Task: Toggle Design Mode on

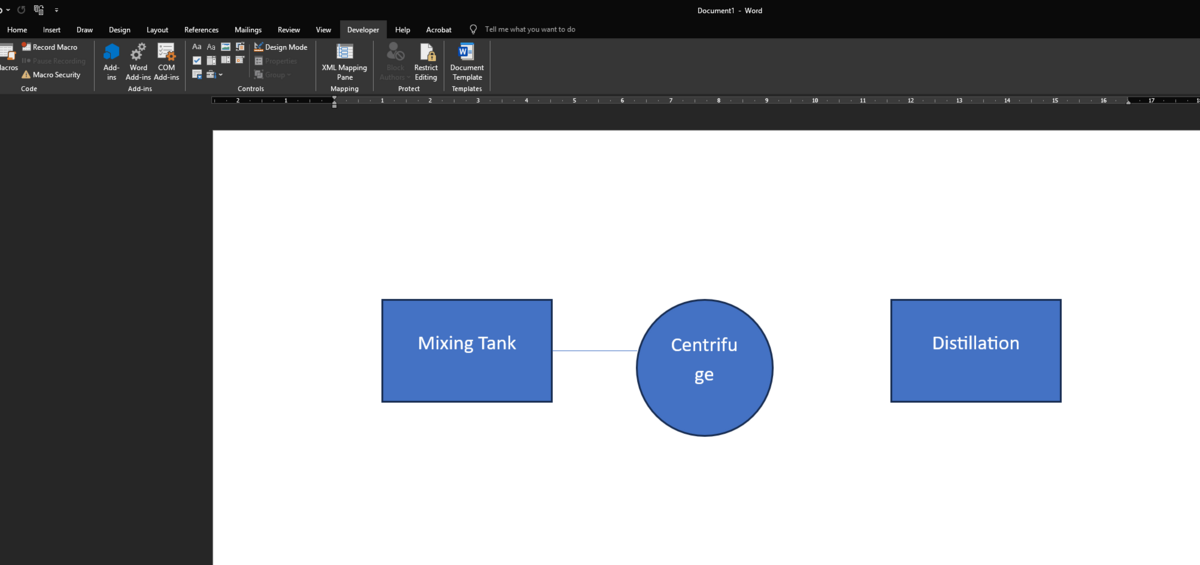Action: [280, 47]
